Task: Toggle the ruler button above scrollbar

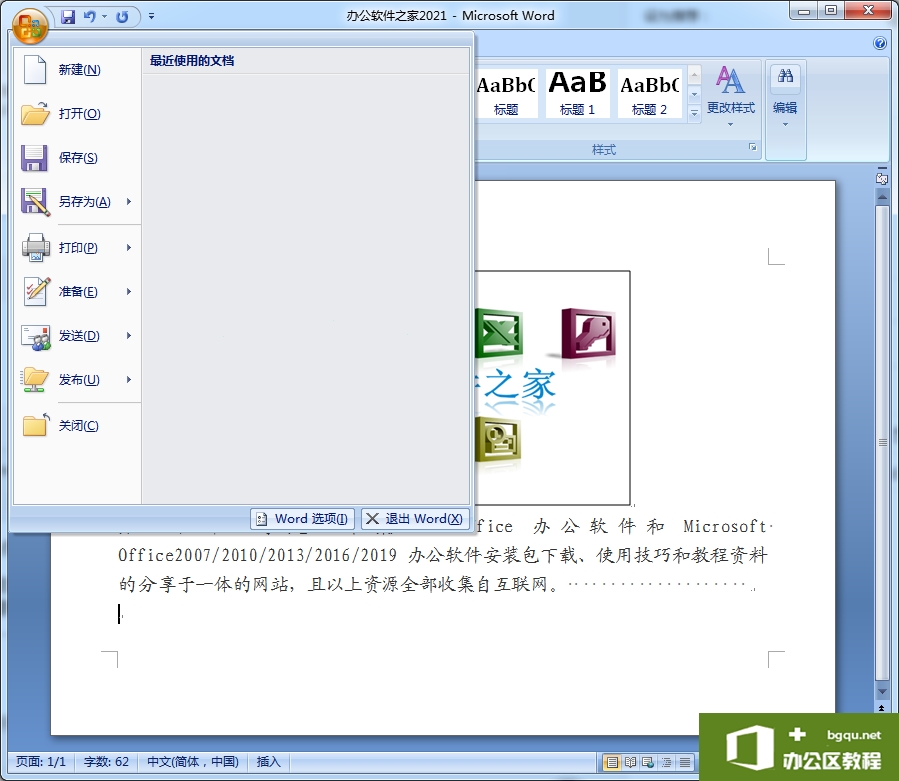Action: (882, 178)
